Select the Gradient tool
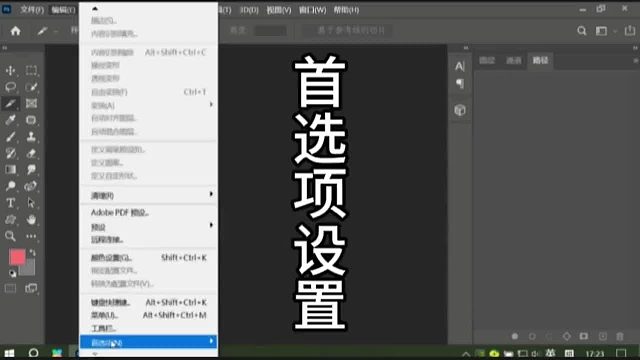640x360 pixels. [10, 169]
